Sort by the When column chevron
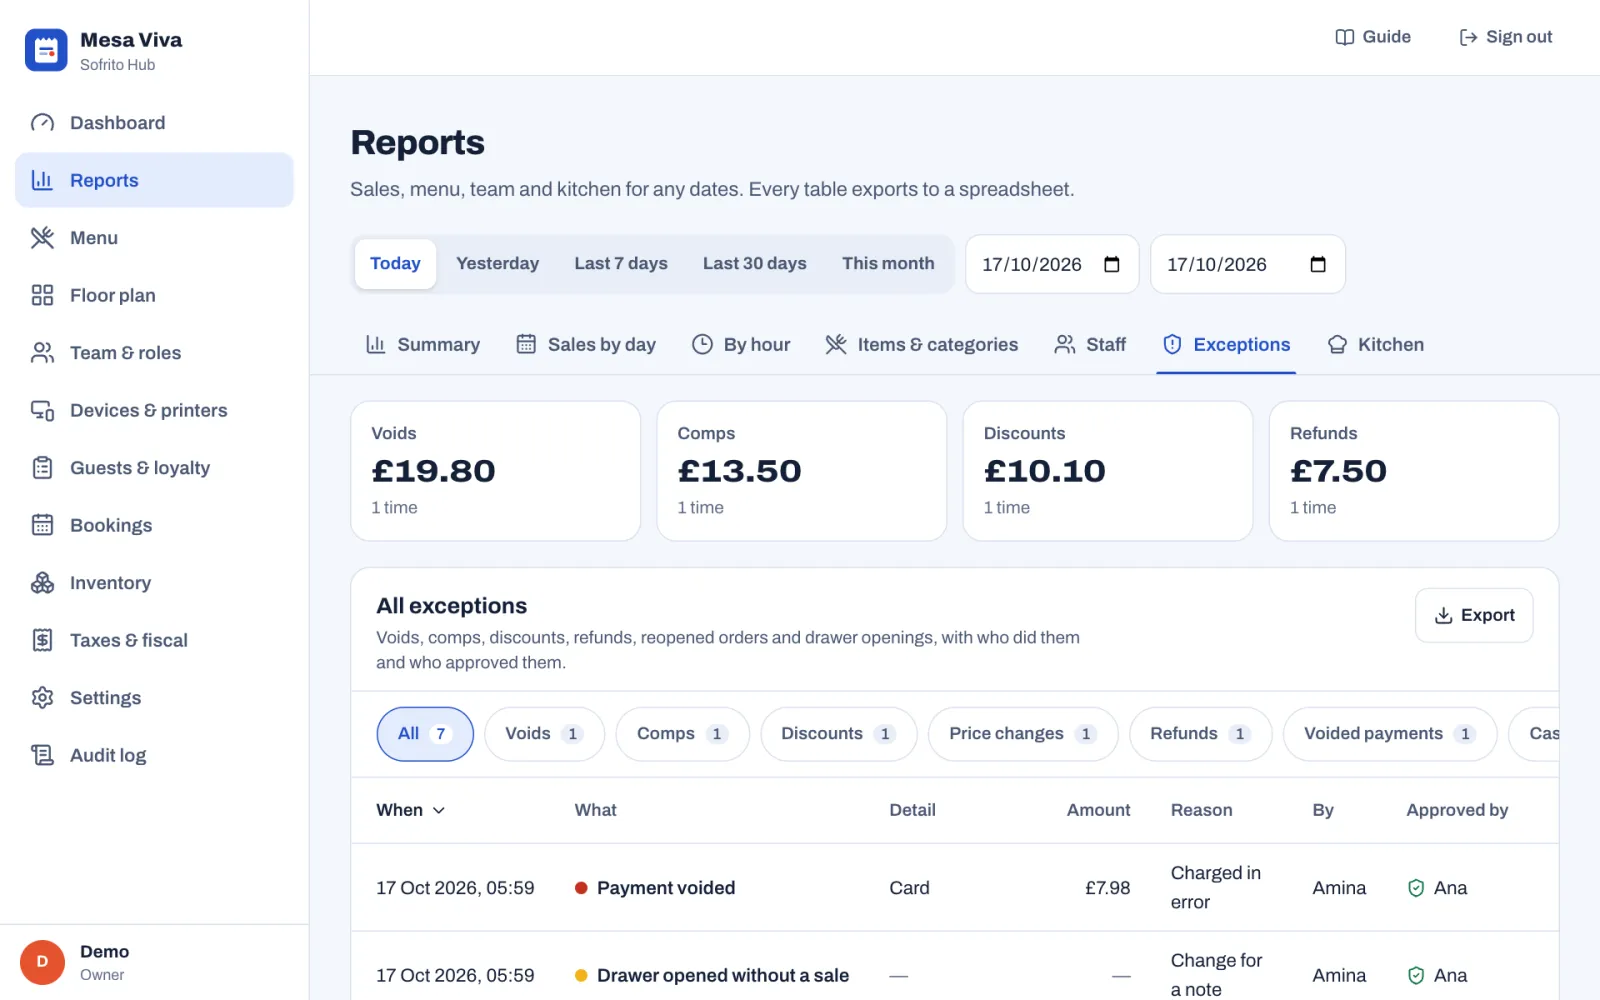 pyautogui.click(x=439, y=810)
